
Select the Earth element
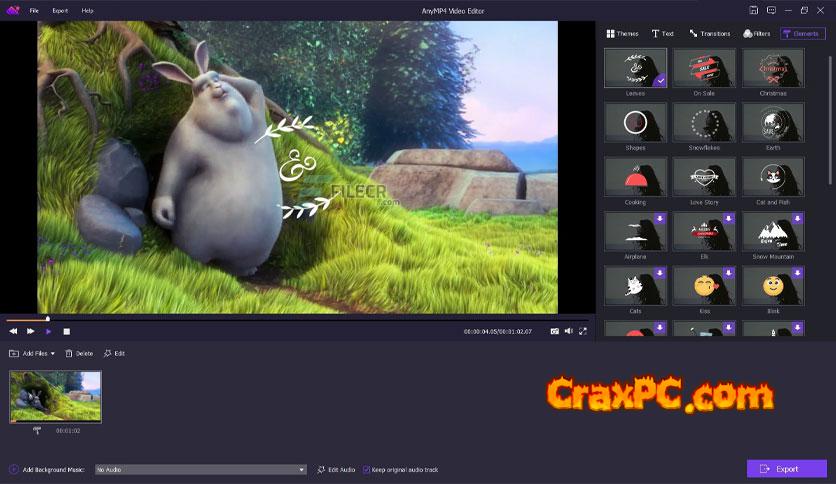tap(773, 123)
